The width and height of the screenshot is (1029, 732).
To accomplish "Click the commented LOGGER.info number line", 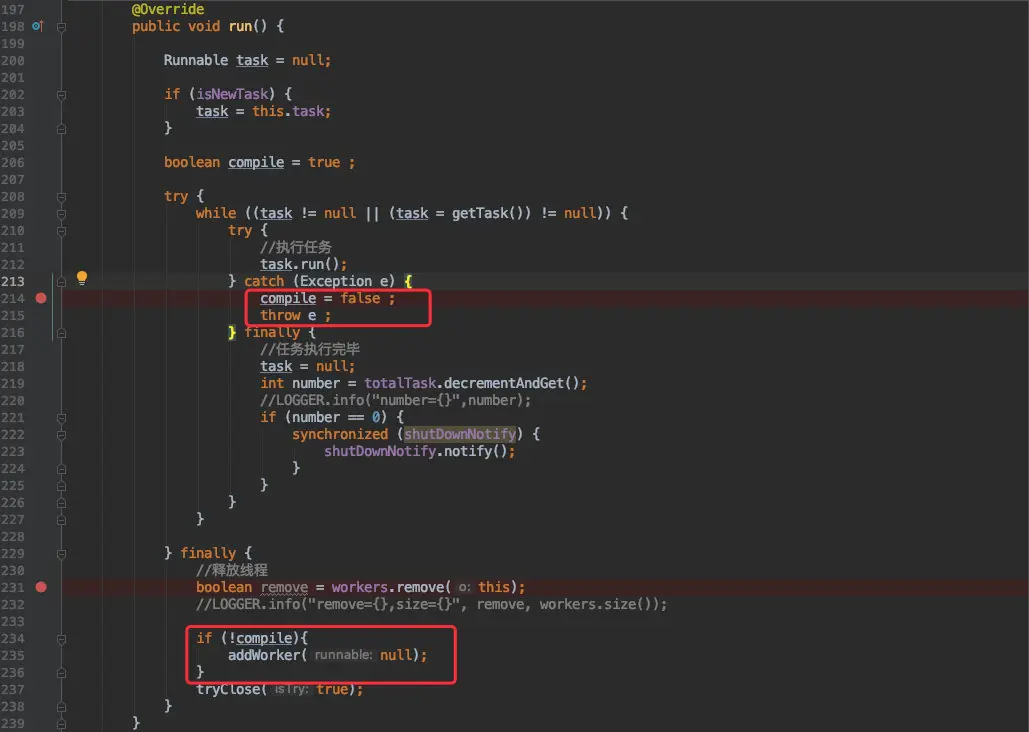I will coord(395,400).
